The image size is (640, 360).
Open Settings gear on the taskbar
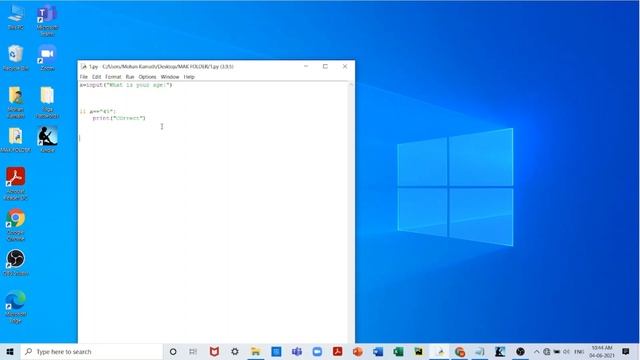[x=235, y=351]
